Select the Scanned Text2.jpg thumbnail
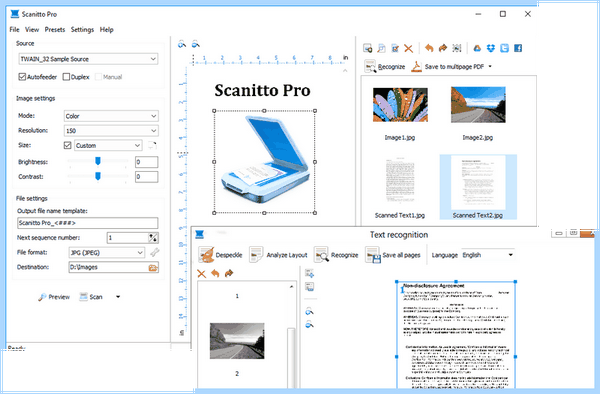This screenshot has height=394, width=600. coord(478,187)
